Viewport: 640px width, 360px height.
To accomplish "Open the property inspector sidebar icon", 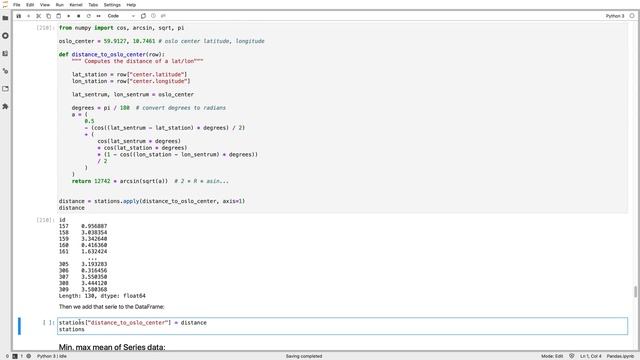I will click(5, 71).
